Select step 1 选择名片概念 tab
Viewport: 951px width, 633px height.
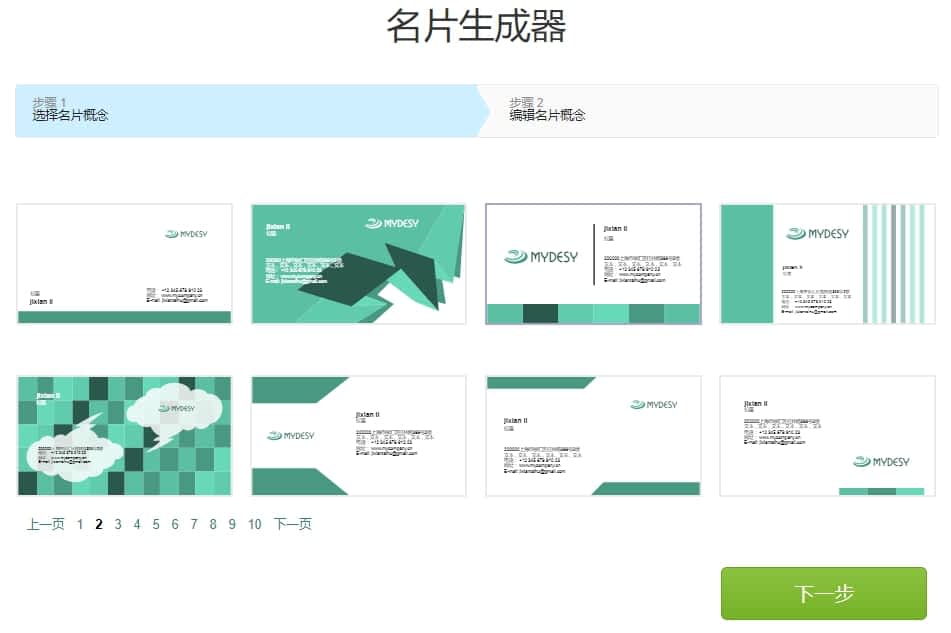tap(246, 110)
